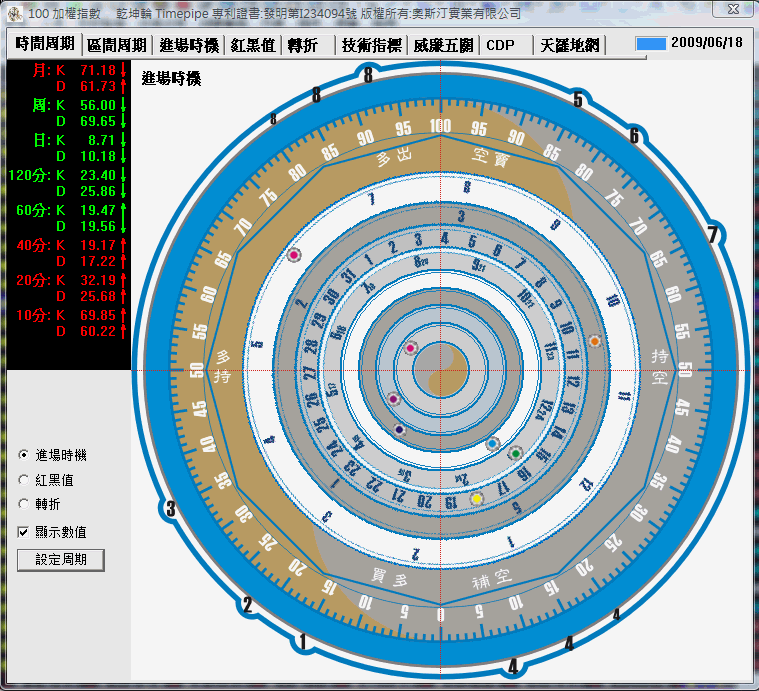Choose the 轉折 radio option
Viewport: 759px width, 691px height.
[x=23, y=505]
